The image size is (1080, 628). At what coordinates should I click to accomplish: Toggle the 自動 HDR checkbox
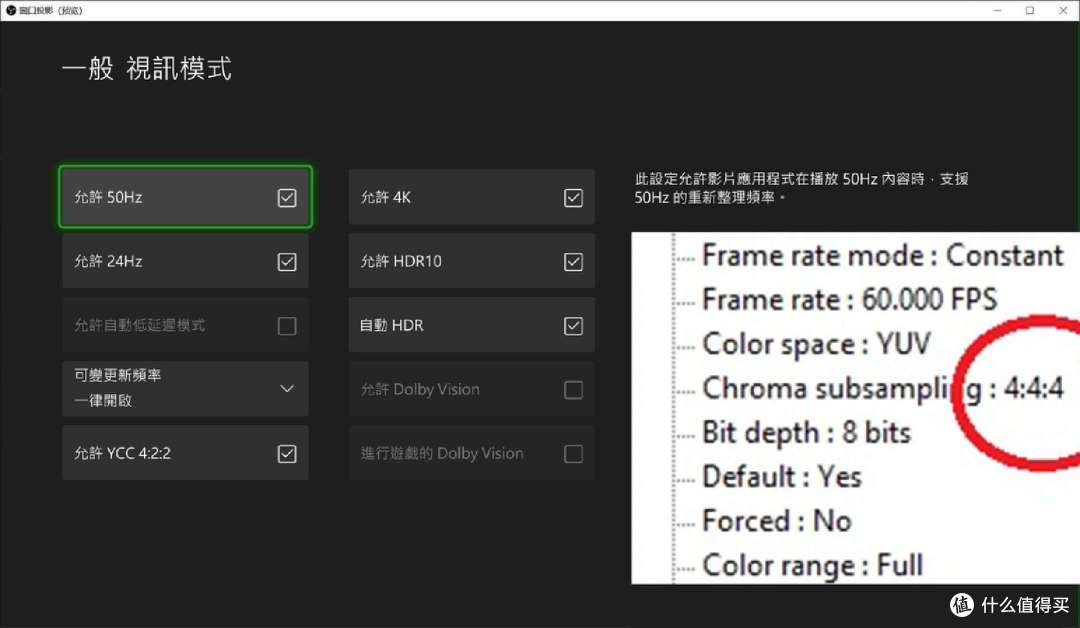573,326
